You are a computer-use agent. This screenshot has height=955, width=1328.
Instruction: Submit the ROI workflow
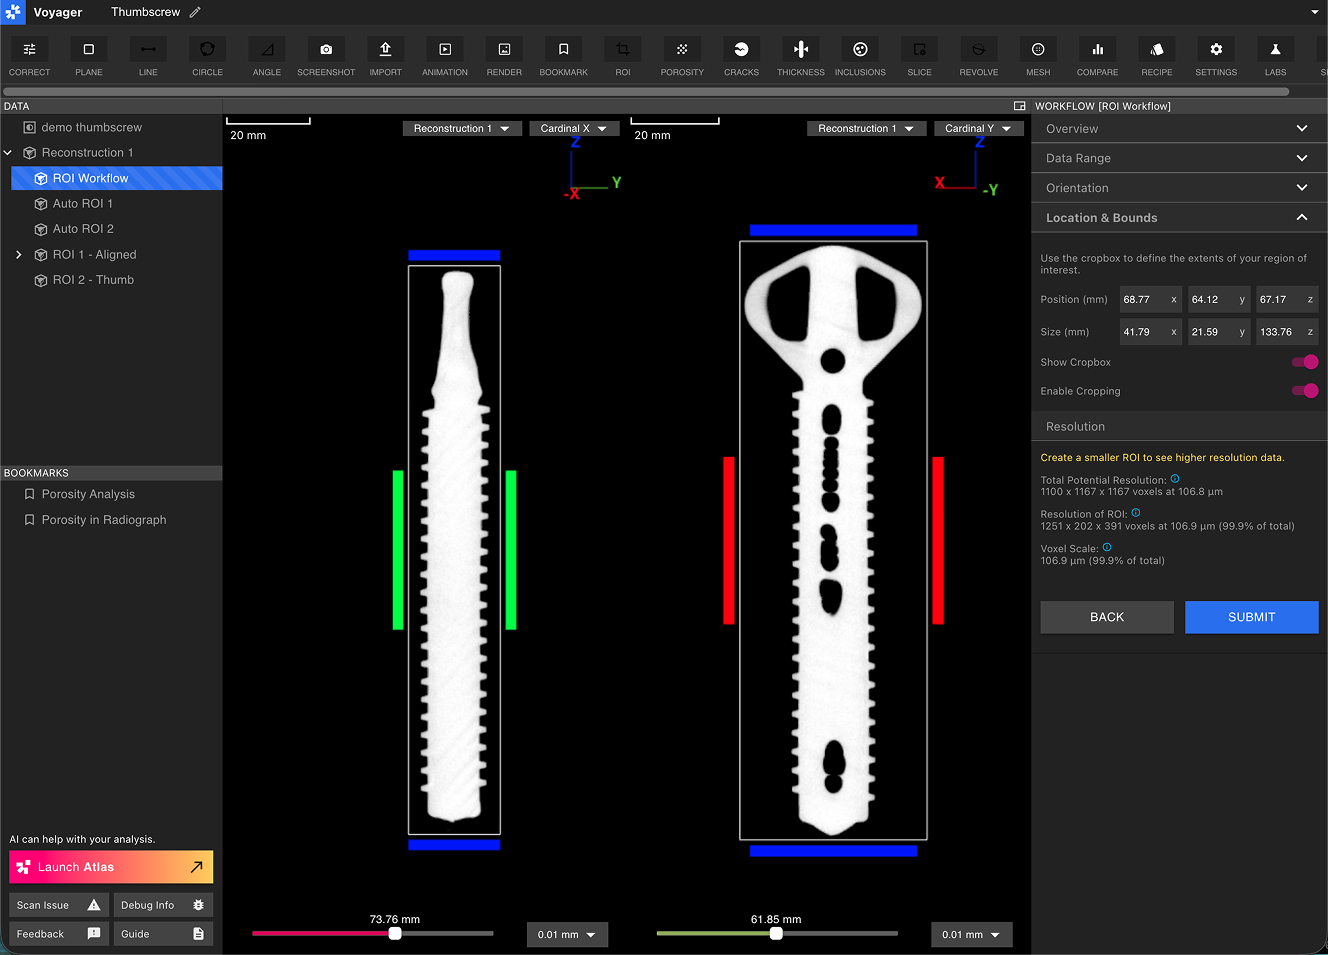coord(1252,617)
